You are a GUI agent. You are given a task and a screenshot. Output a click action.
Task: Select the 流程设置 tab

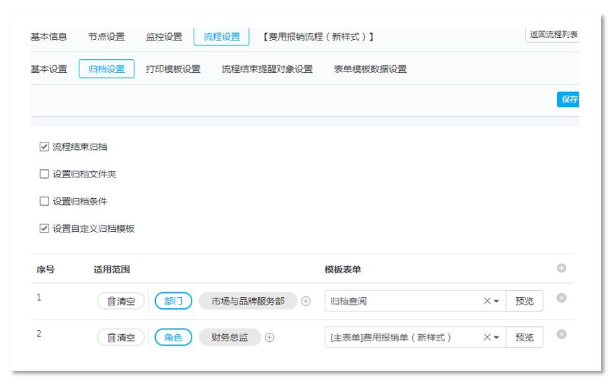[x=221, y=37]
